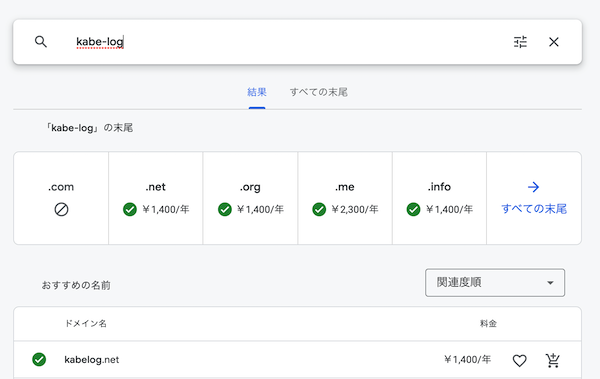Open the すべての末尾 arrow link
This screenshot has height=379, width=600.
click(x=534, y=198)
